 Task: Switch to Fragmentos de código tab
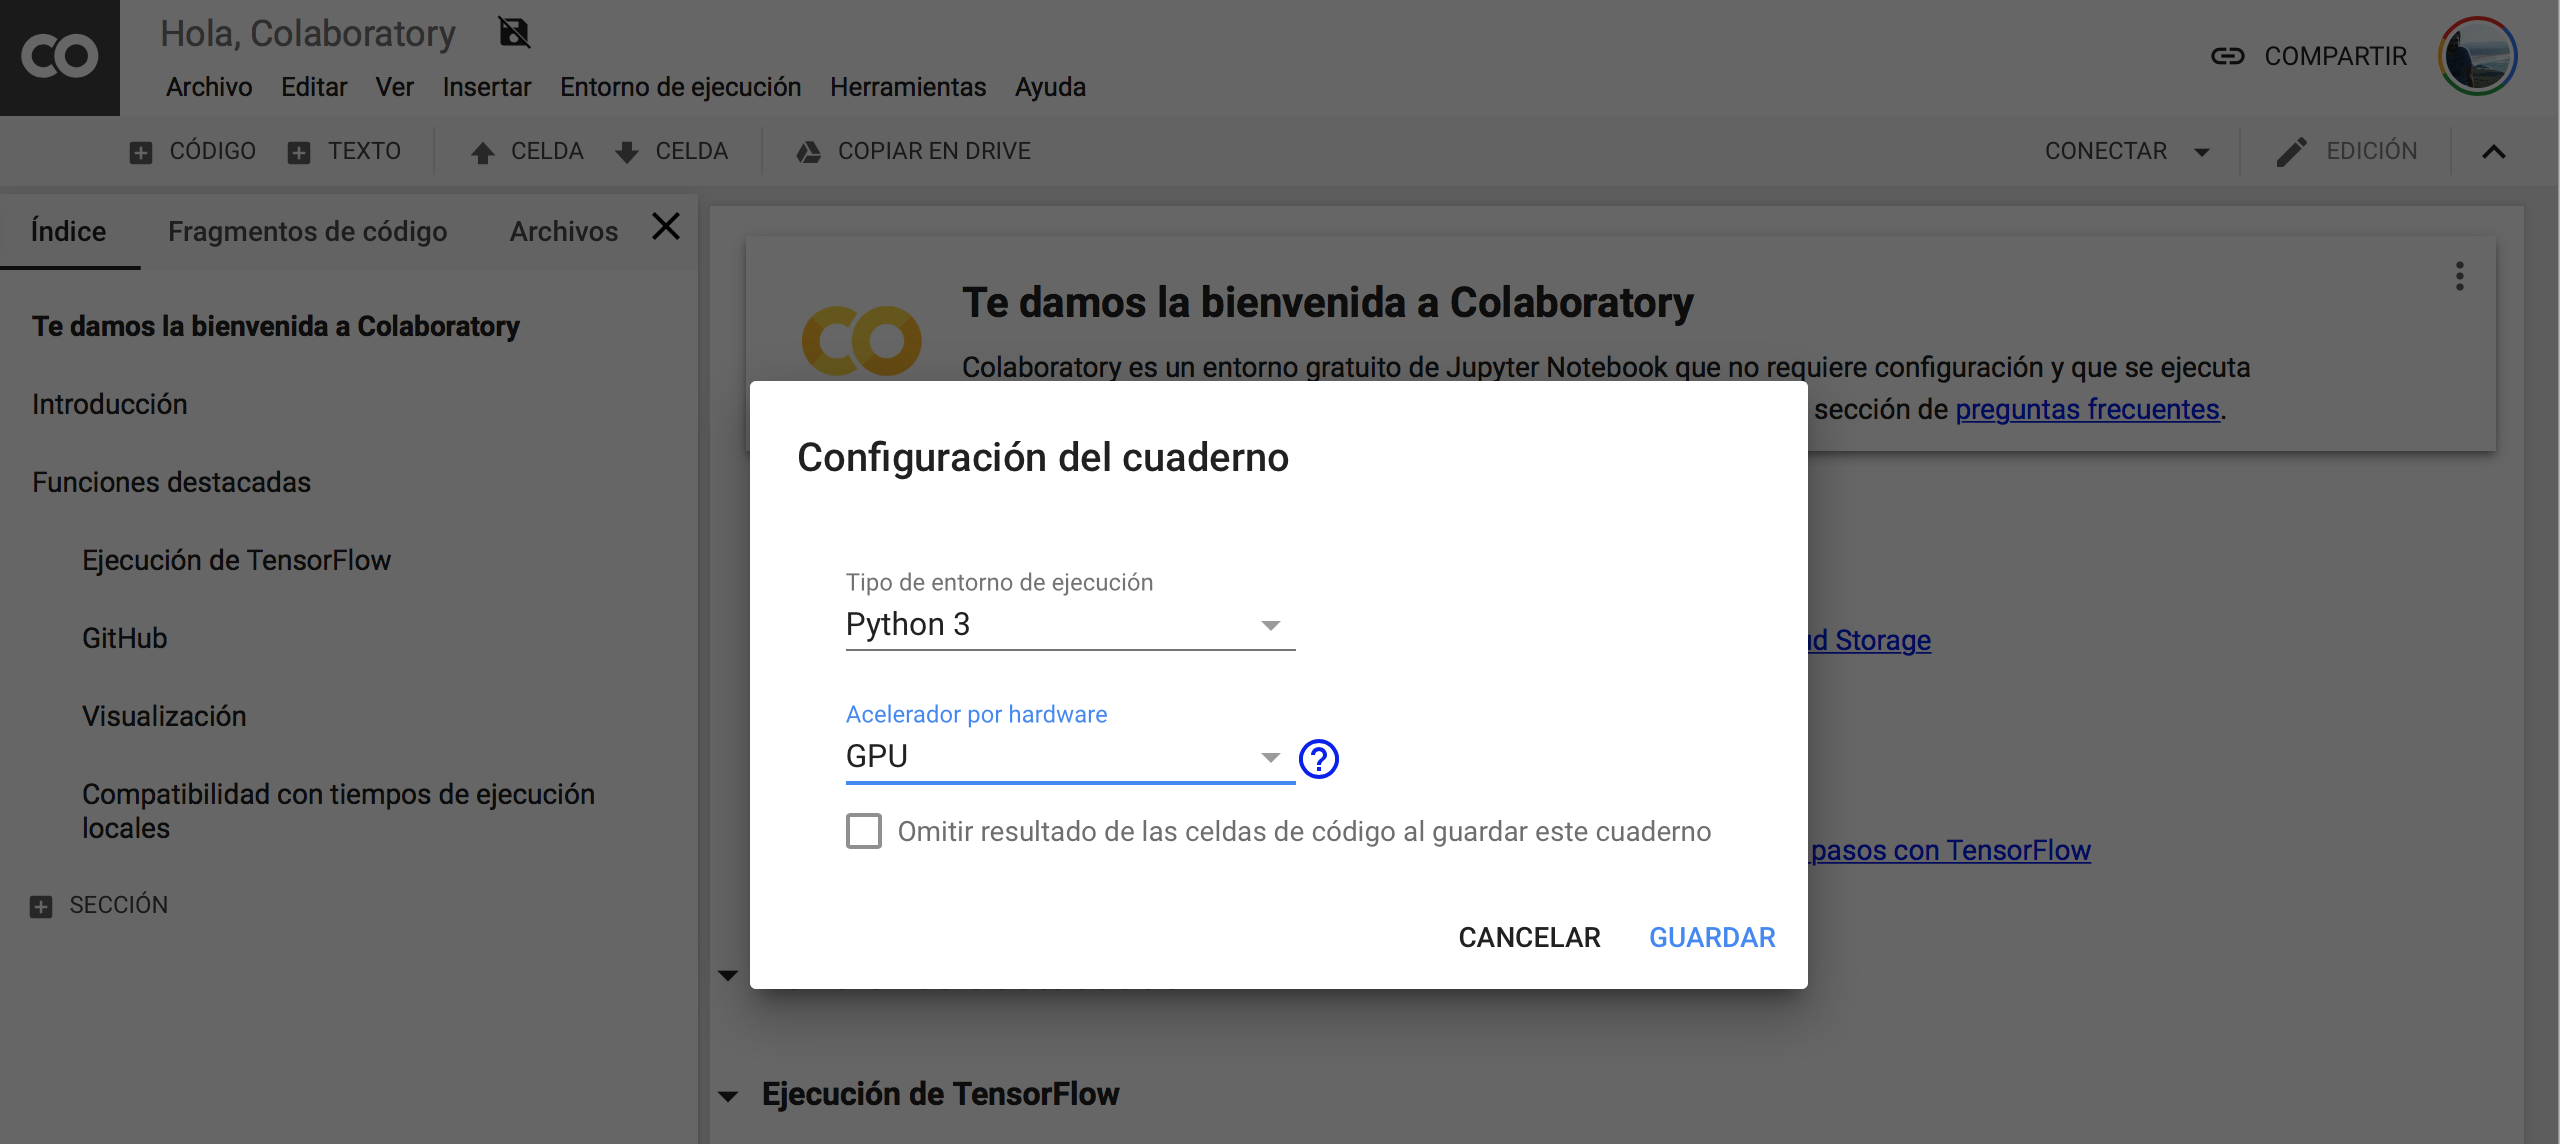(308, 231)
